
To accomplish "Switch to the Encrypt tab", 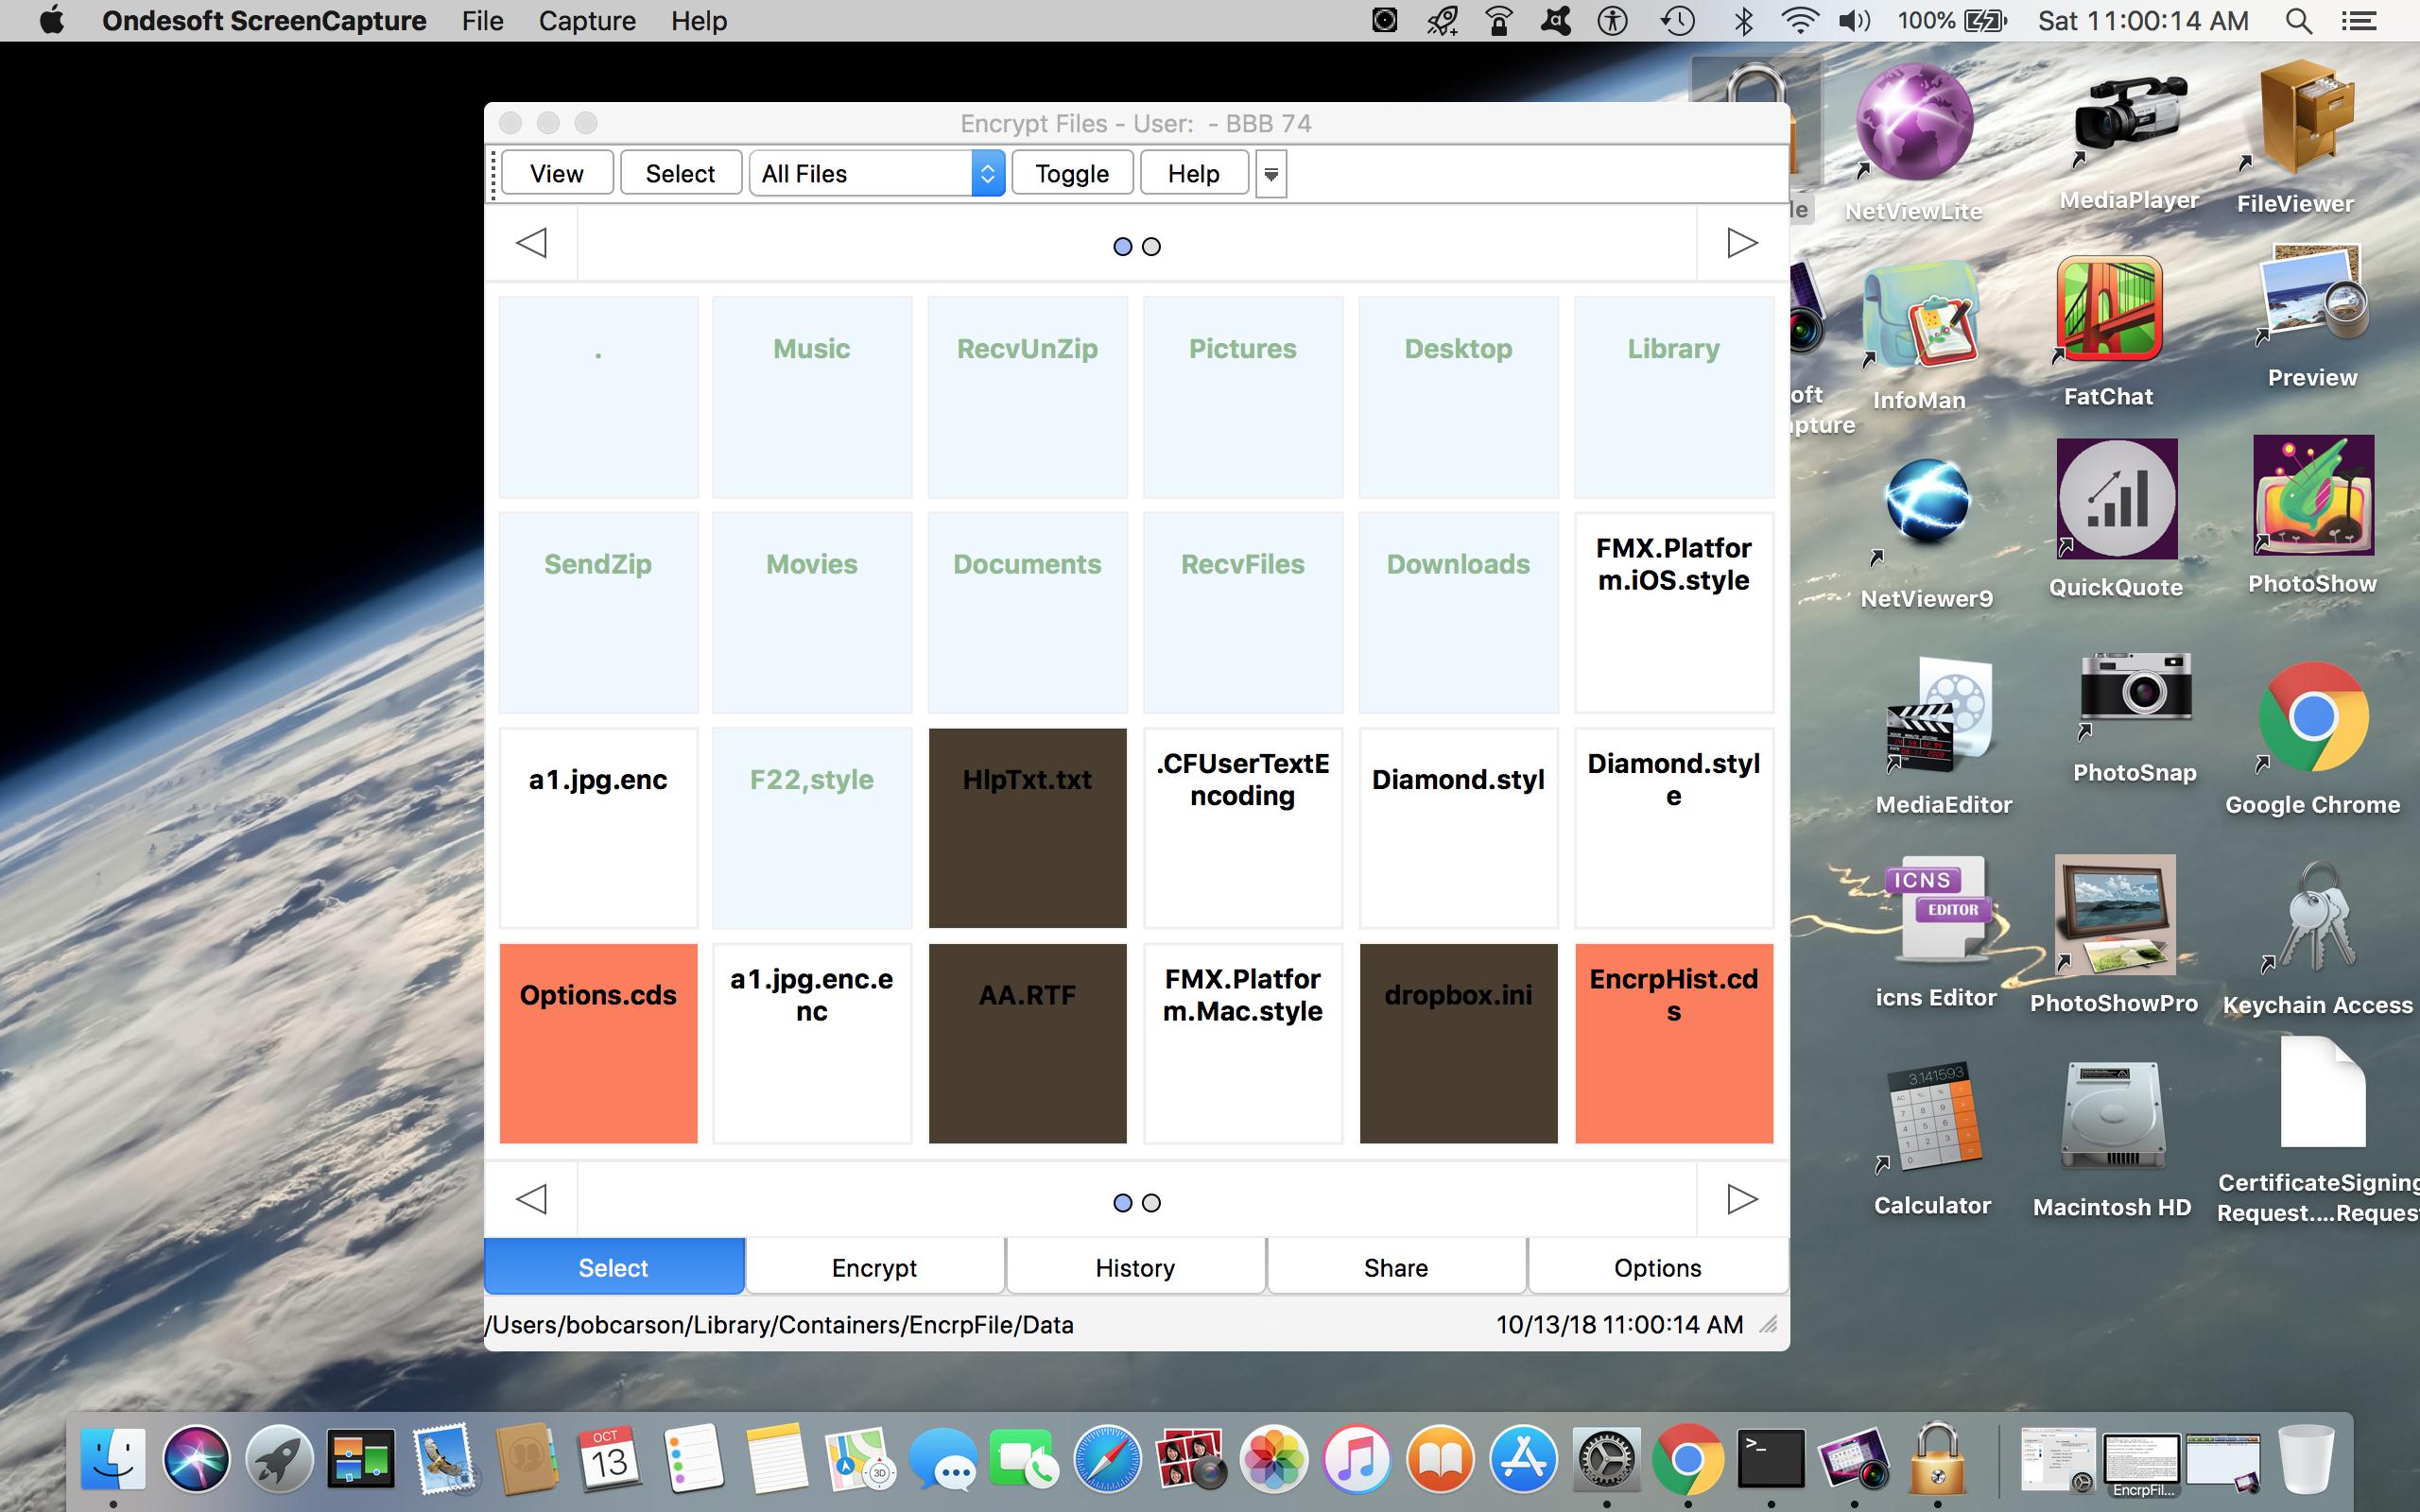I will [875, 1267].
